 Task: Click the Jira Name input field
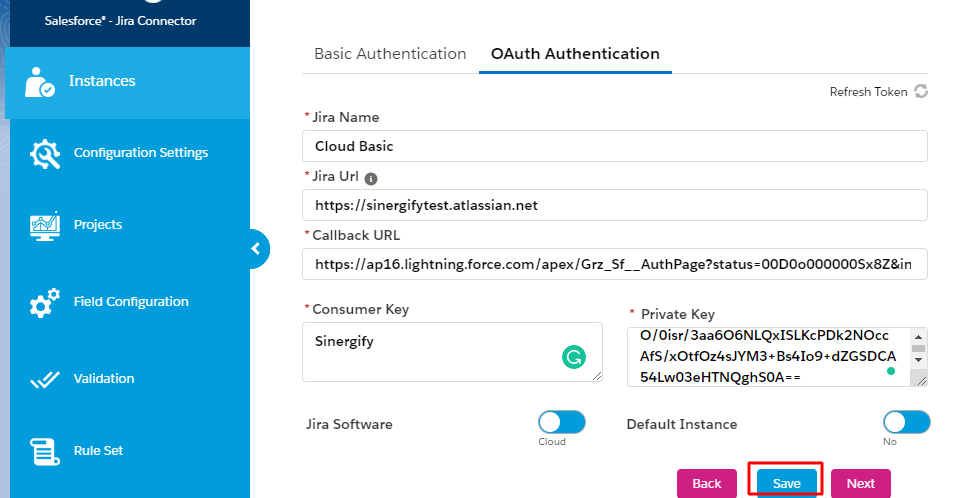tap(615, 146)
